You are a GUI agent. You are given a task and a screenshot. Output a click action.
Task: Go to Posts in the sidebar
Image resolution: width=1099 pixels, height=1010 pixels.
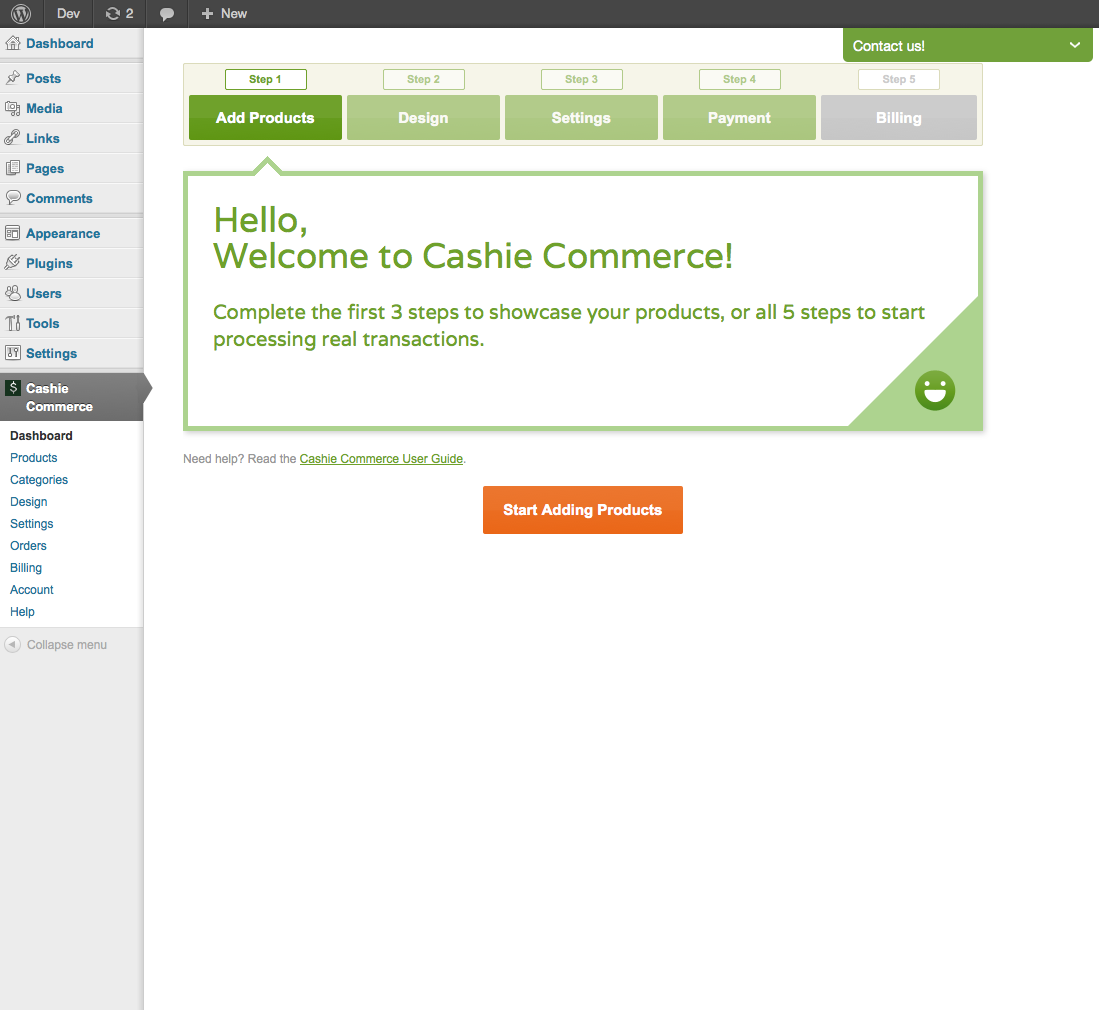[x=43, y=79]
